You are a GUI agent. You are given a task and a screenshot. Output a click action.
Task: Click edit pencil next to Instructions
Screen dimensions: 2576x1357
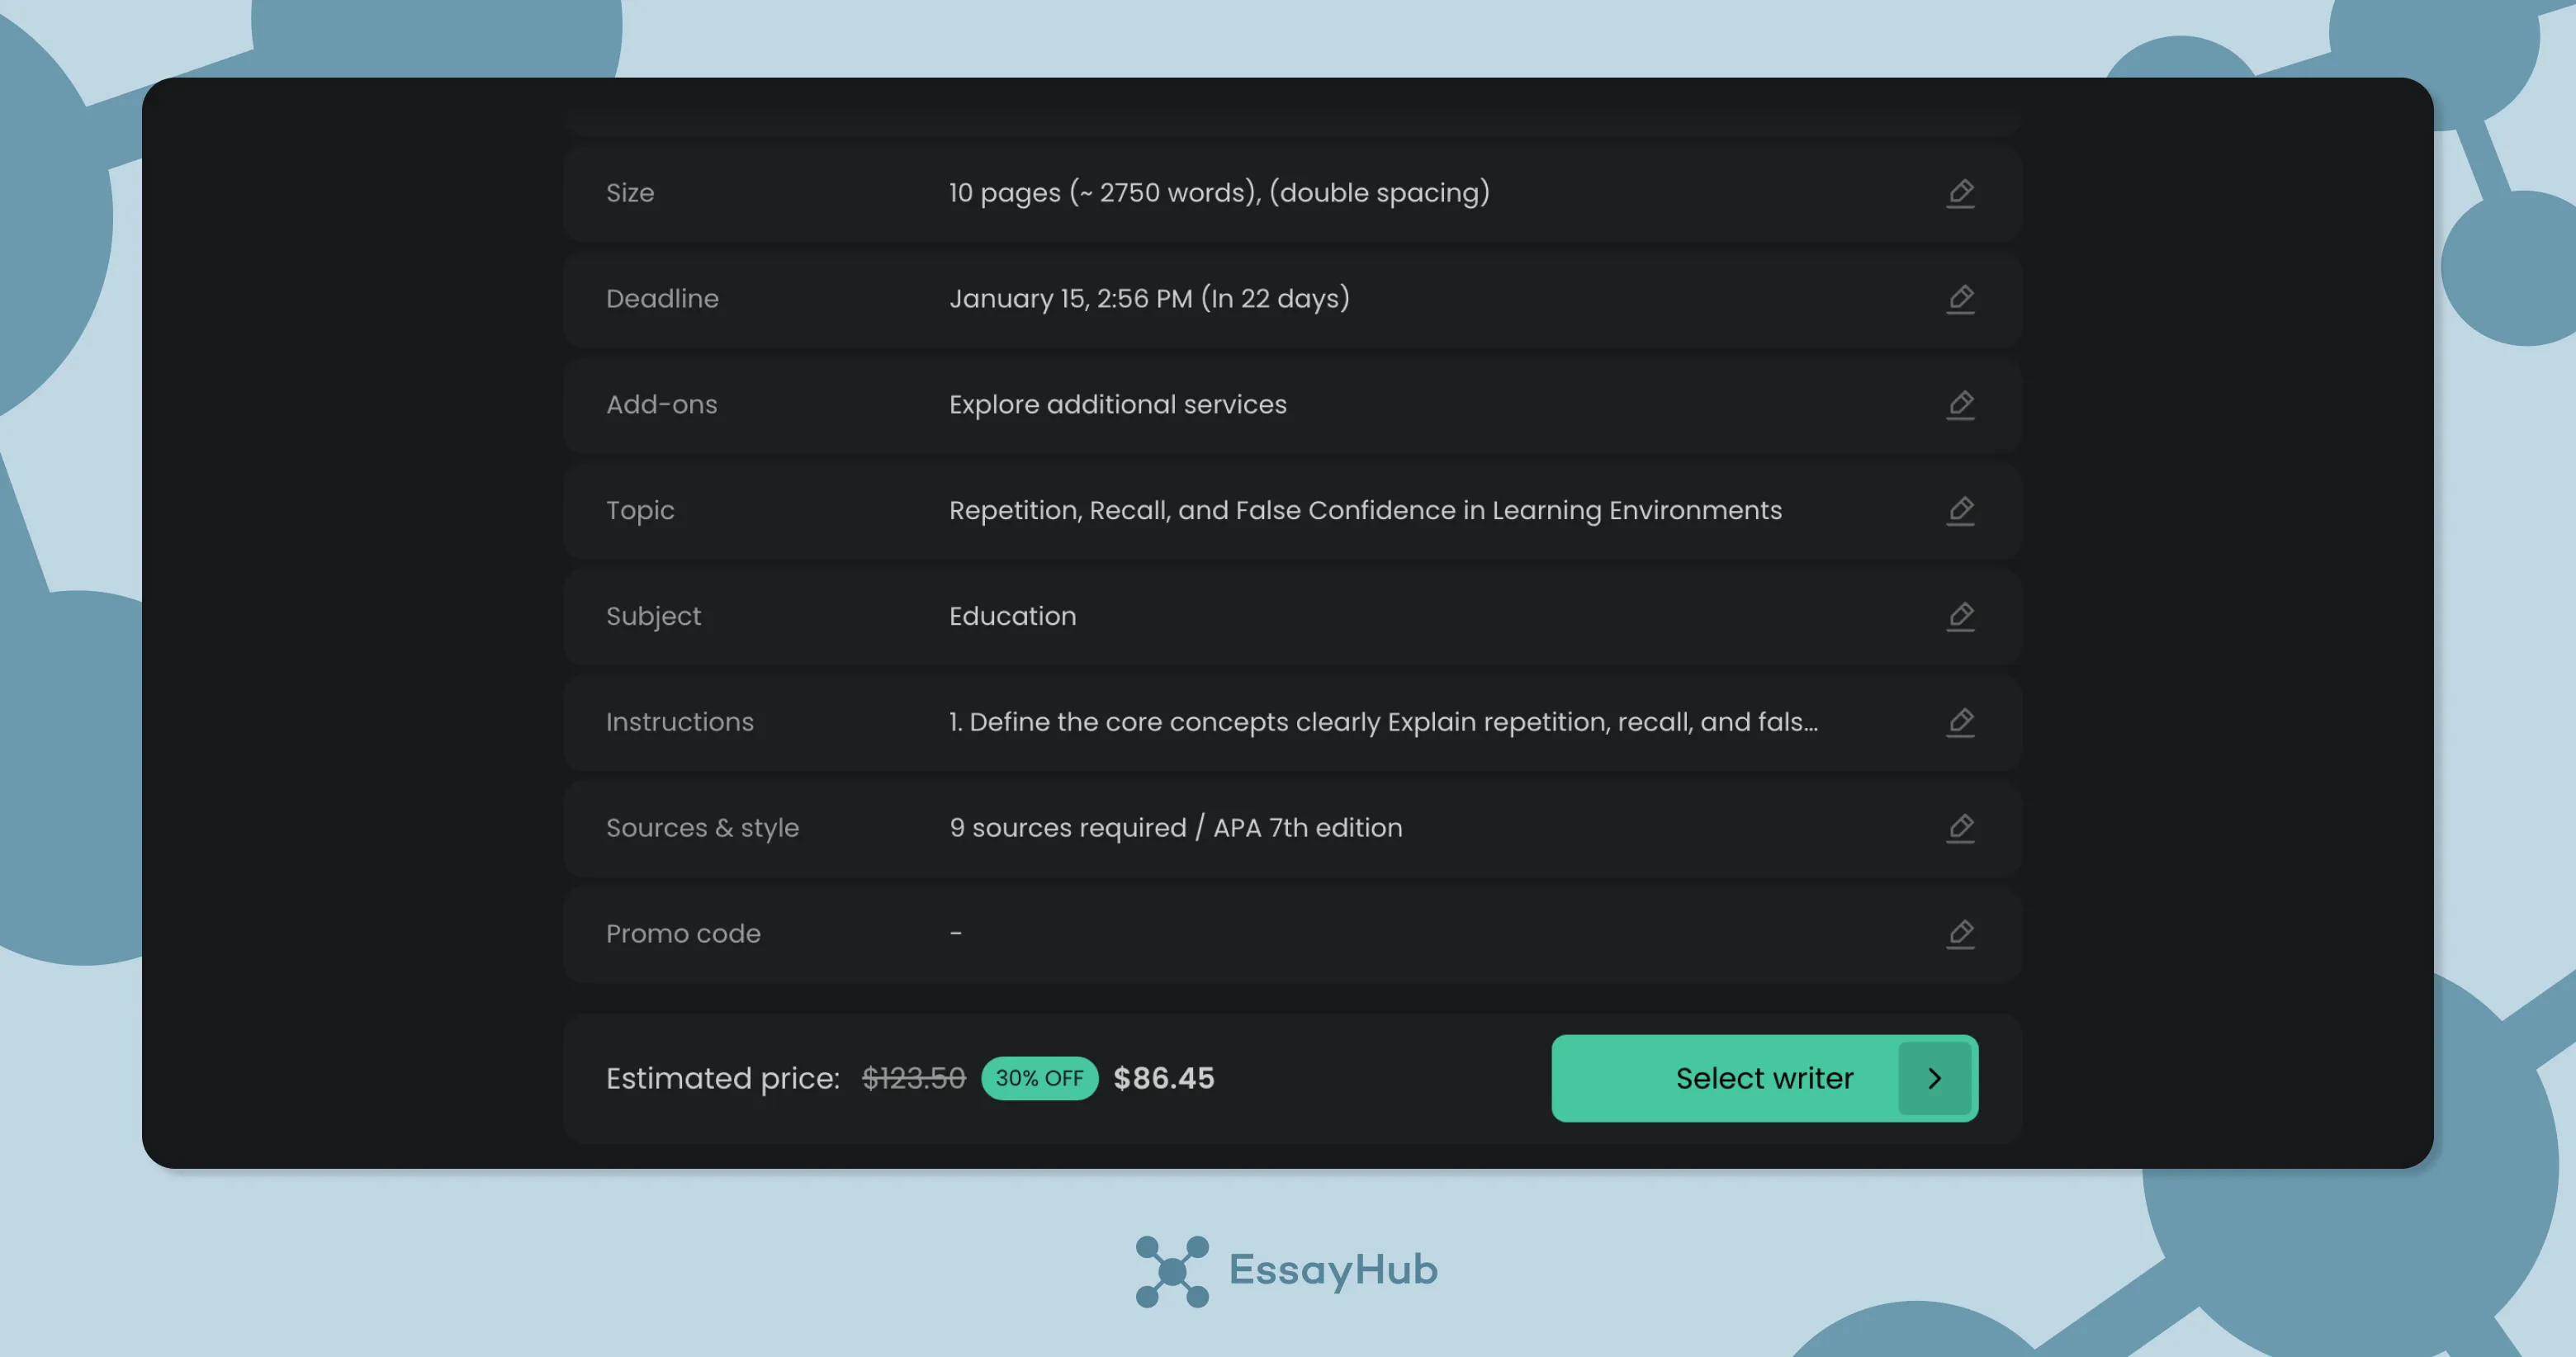click(x=1960, y=722)
